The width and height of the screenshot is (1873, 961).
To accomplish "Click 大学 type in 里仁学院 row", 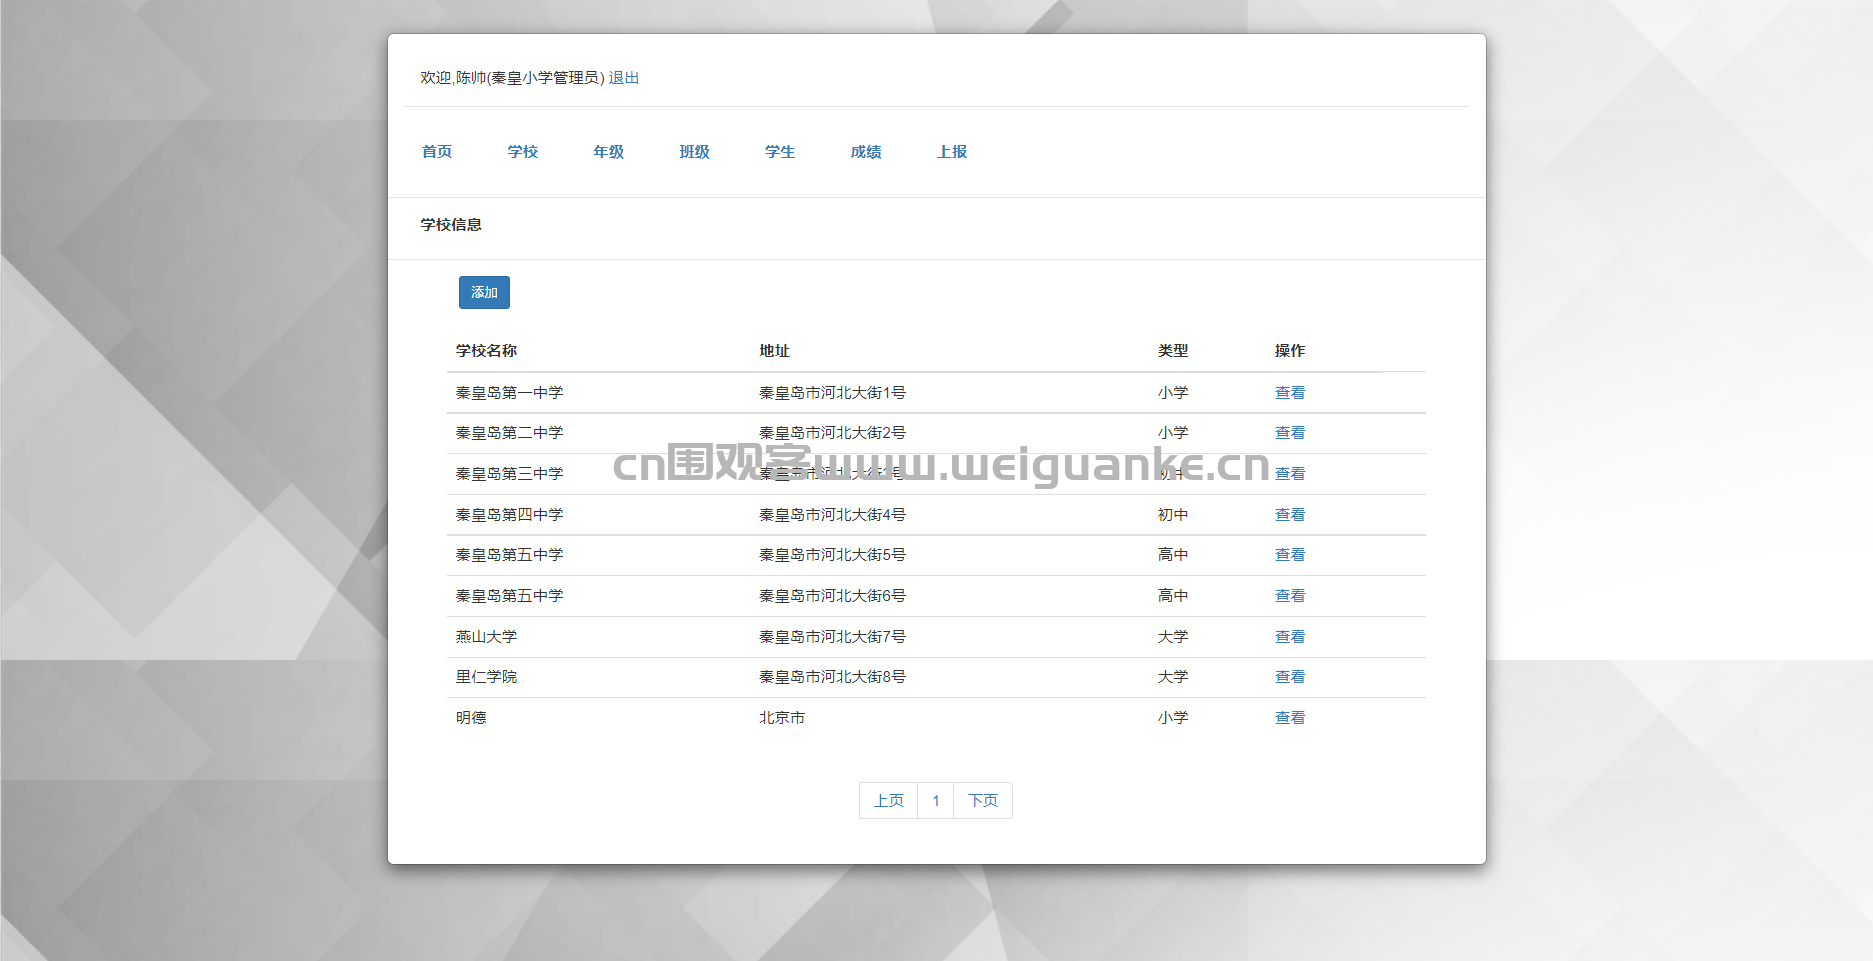I will [x=1173, y=677].
